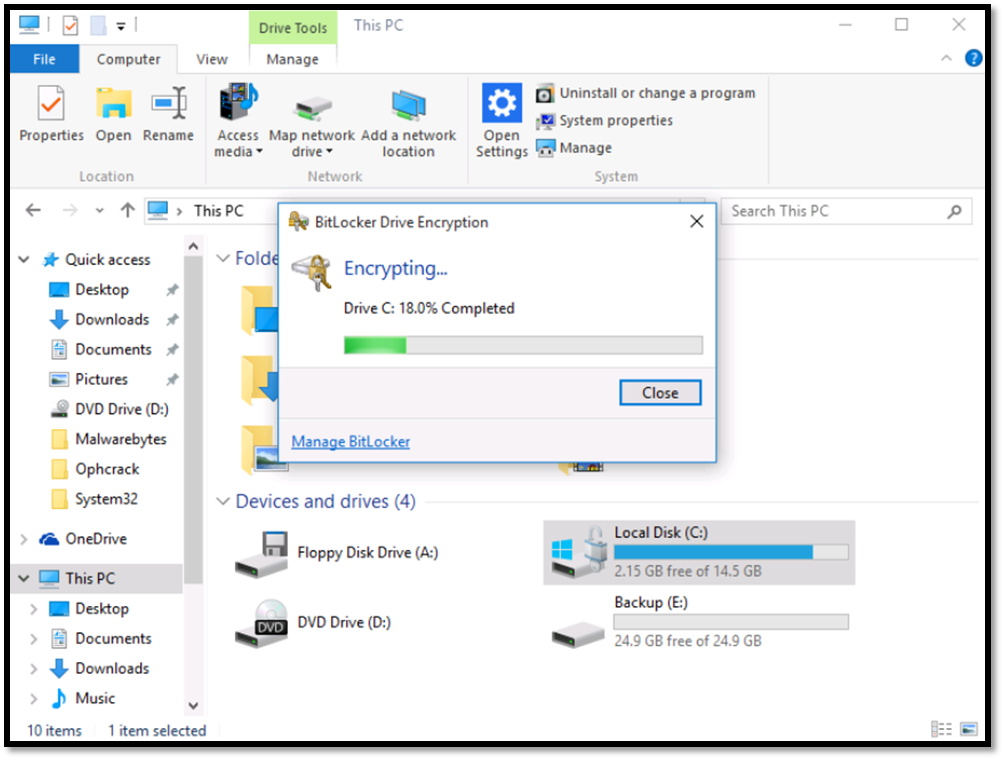The height and width of the screenshot is (760, 1004).
Task: Click the Back navigation arrow
Action: pyautogui.click(x=33, y=210)
